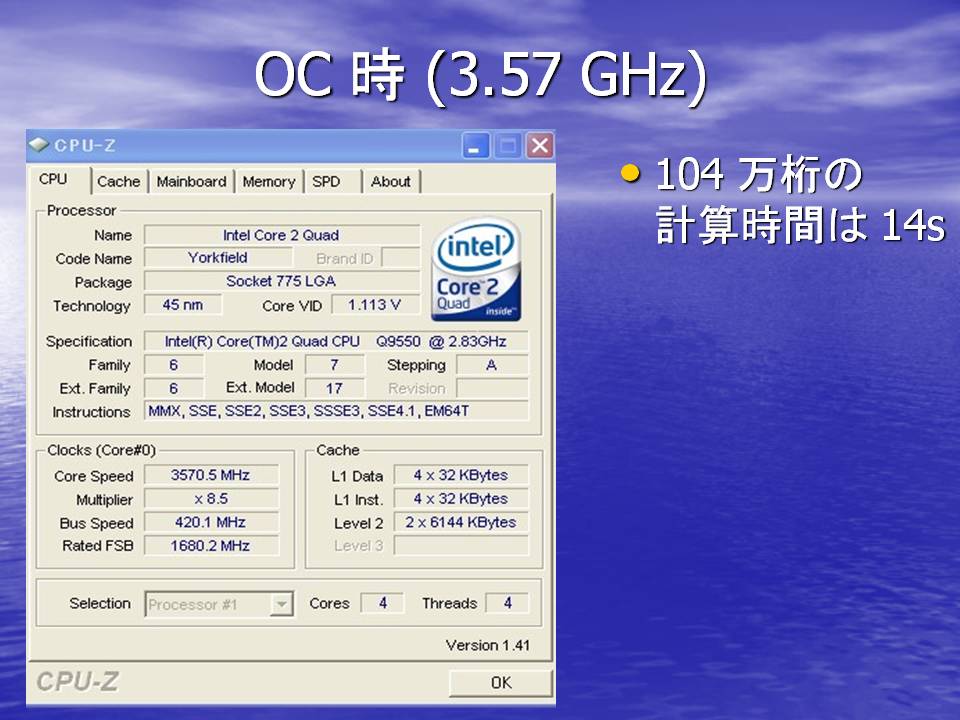Click the Ext. Model value 17

pyautogui.click(x=334, y=388)
